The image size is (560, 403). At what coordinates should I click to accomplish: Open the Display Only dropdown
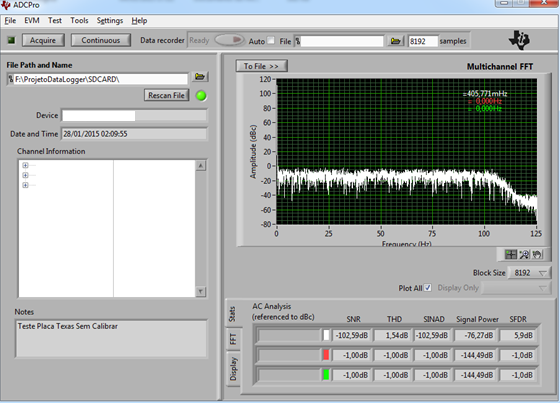(516, 288)
